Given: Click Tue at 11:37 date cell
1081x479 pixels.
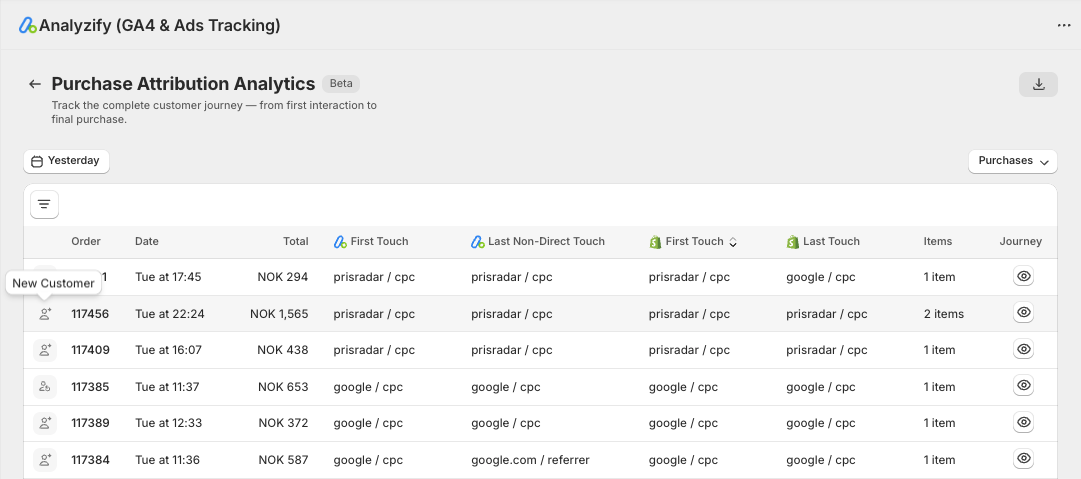Looking at the screenshot, I should click(x=167, y=387).
